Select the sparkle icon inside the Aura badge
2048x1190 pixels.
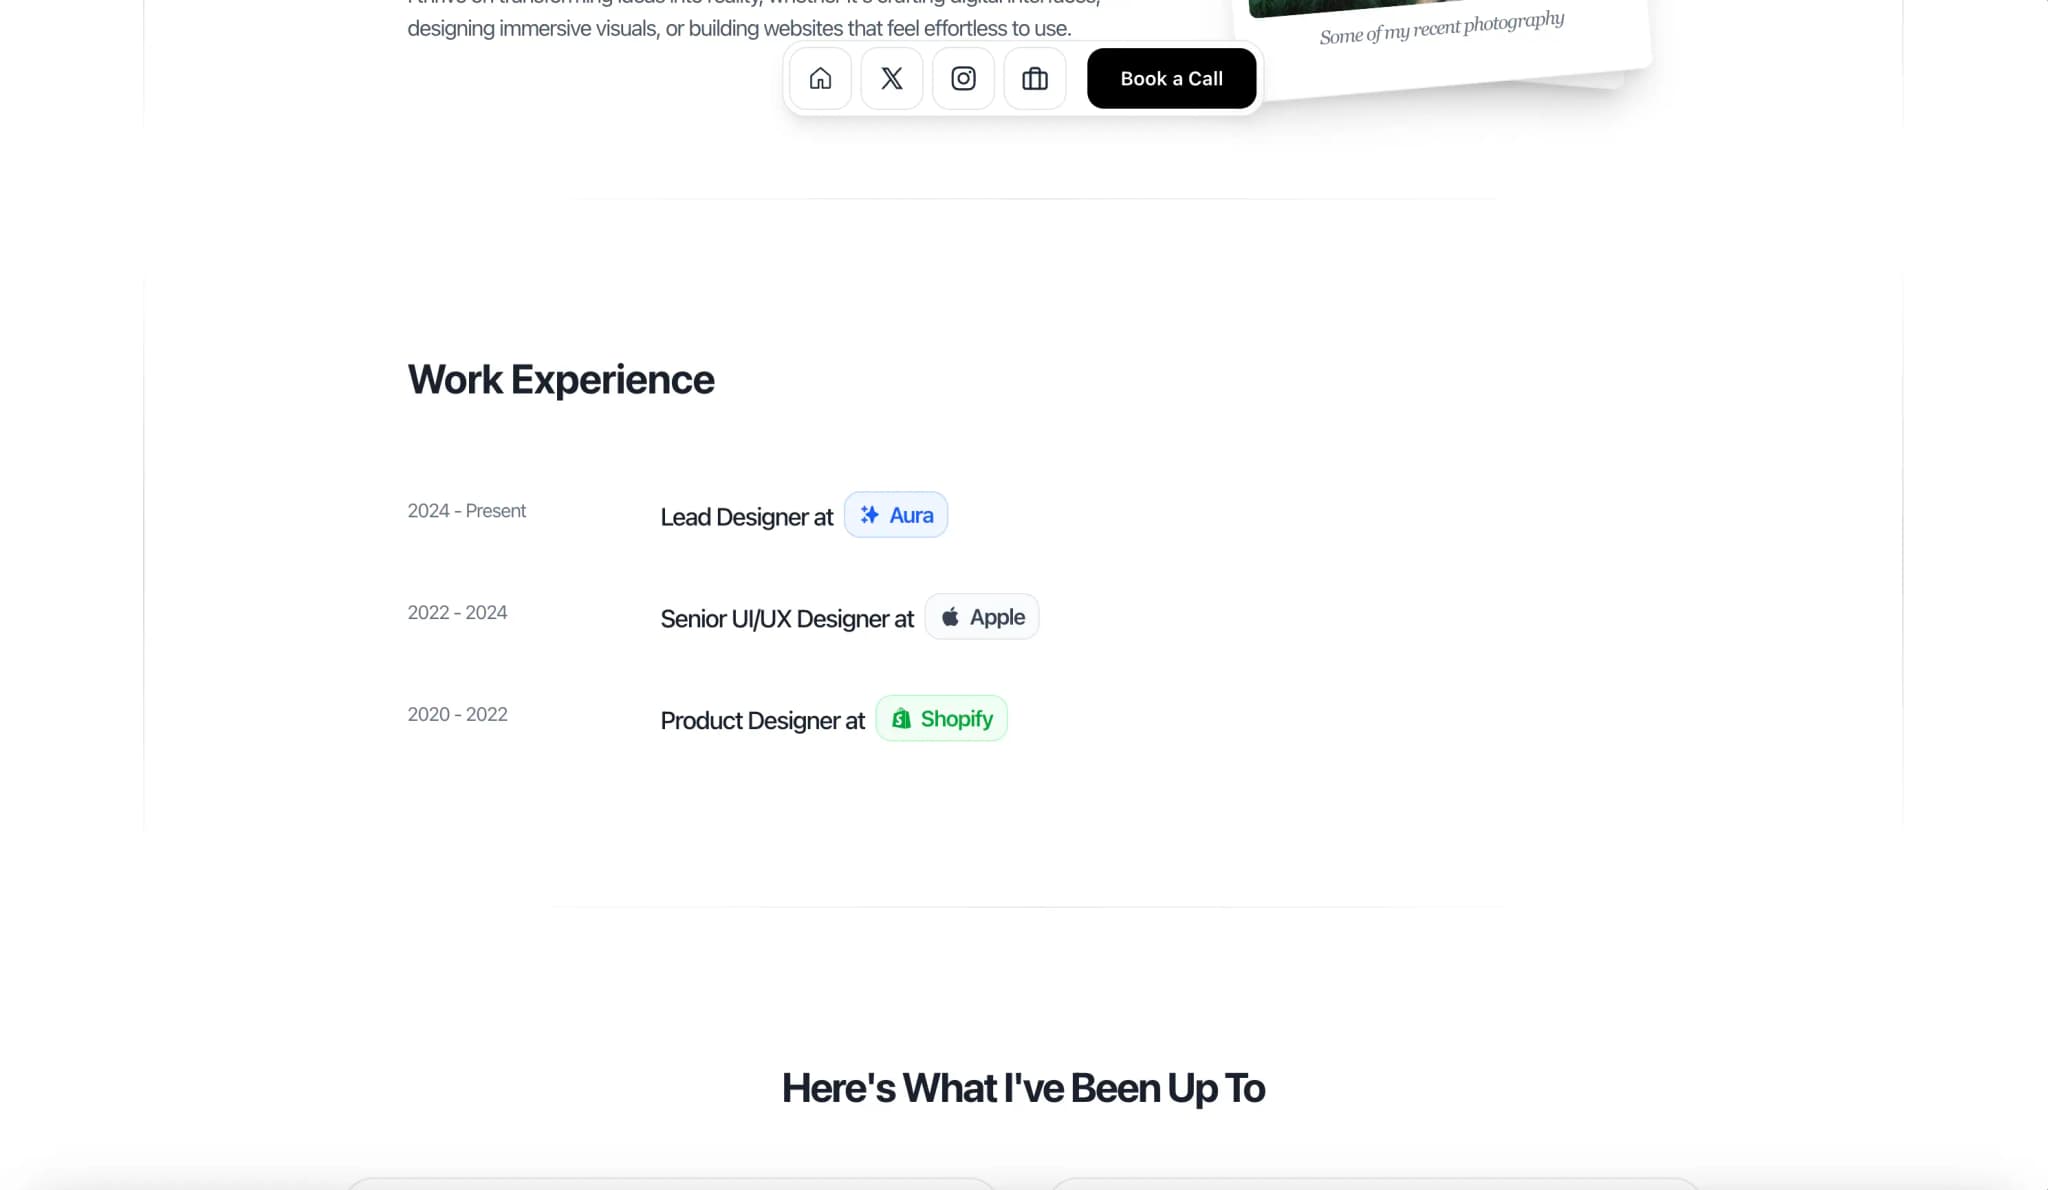click(869, 515)
